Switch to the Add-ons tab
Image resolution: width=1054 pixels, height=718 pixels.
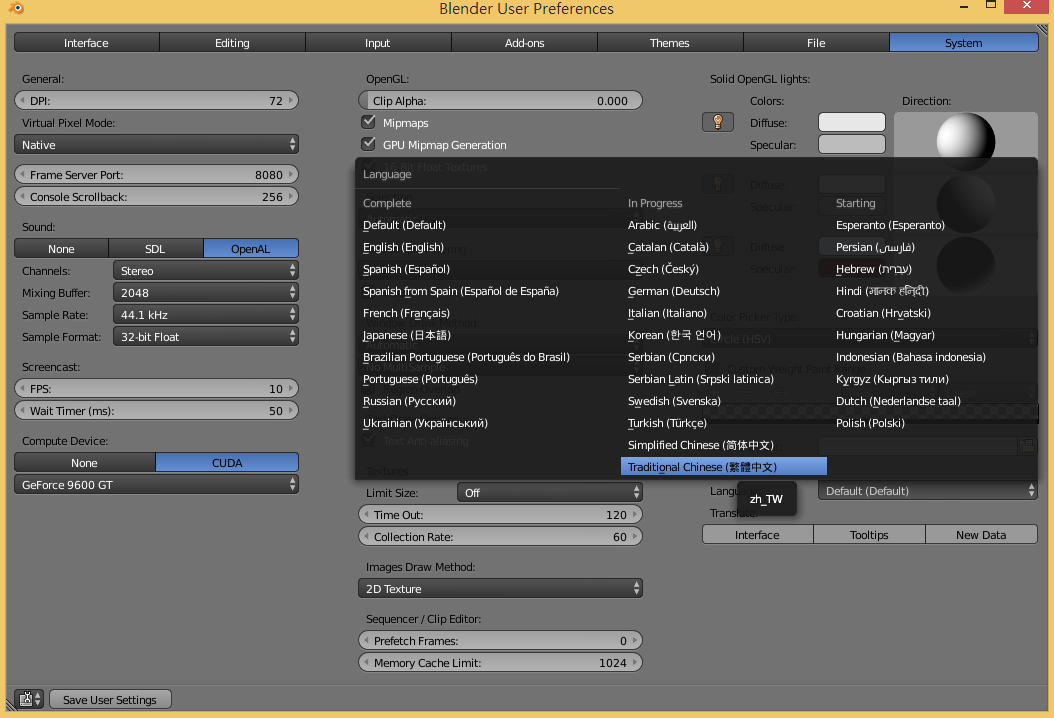[524, 42]
